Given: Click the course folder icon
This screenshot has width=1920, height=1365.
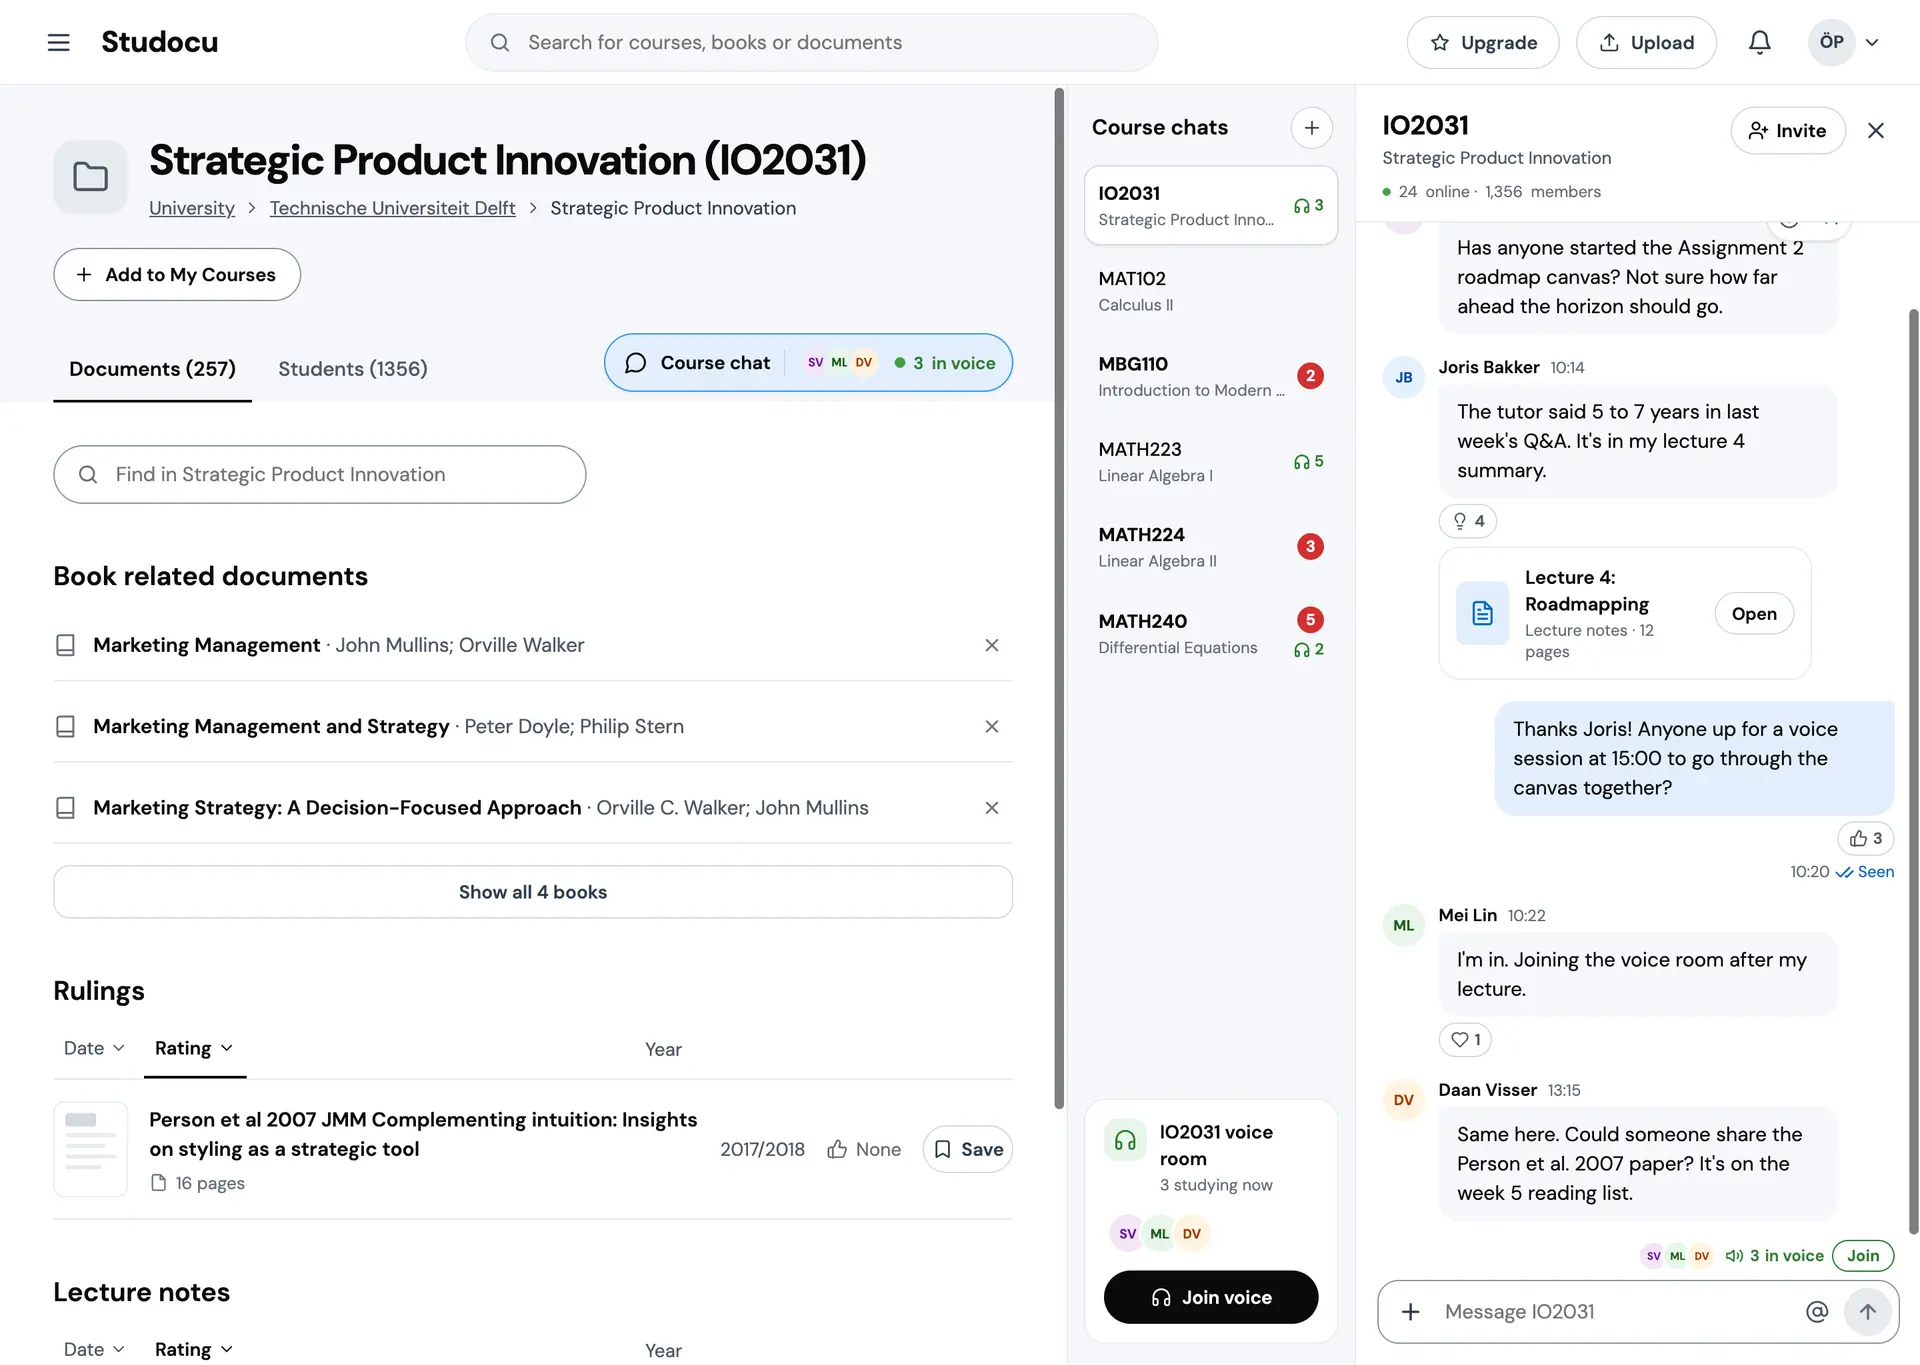Looking at the screenshot, I should click(x=90, y=177).
